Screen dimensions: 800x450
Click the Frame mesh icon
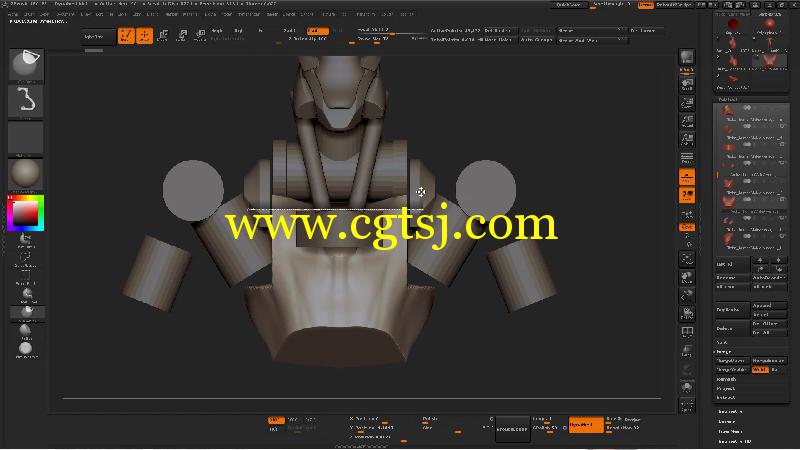687,259
